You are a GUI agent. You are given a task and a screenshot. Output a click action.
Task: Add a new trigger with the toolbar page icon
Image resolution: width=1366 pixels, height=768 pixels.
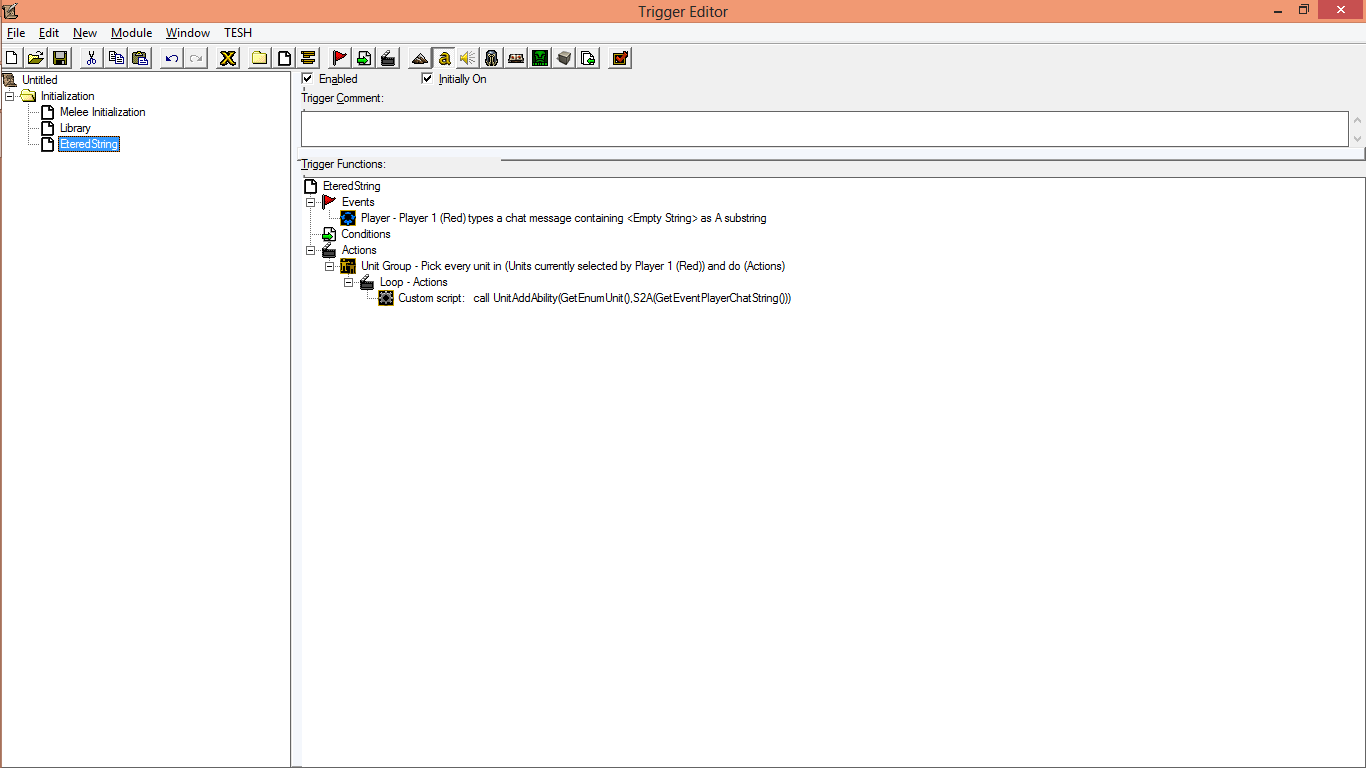[284, 58]
